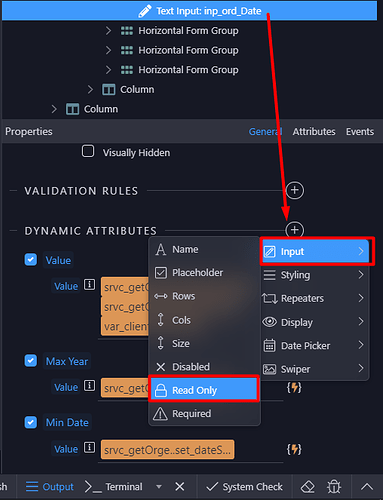The width and height of the screenshot is (383, 500).
Task: Uncheck the Min Date attribute checkbox
Action: (x=31, y=422)
